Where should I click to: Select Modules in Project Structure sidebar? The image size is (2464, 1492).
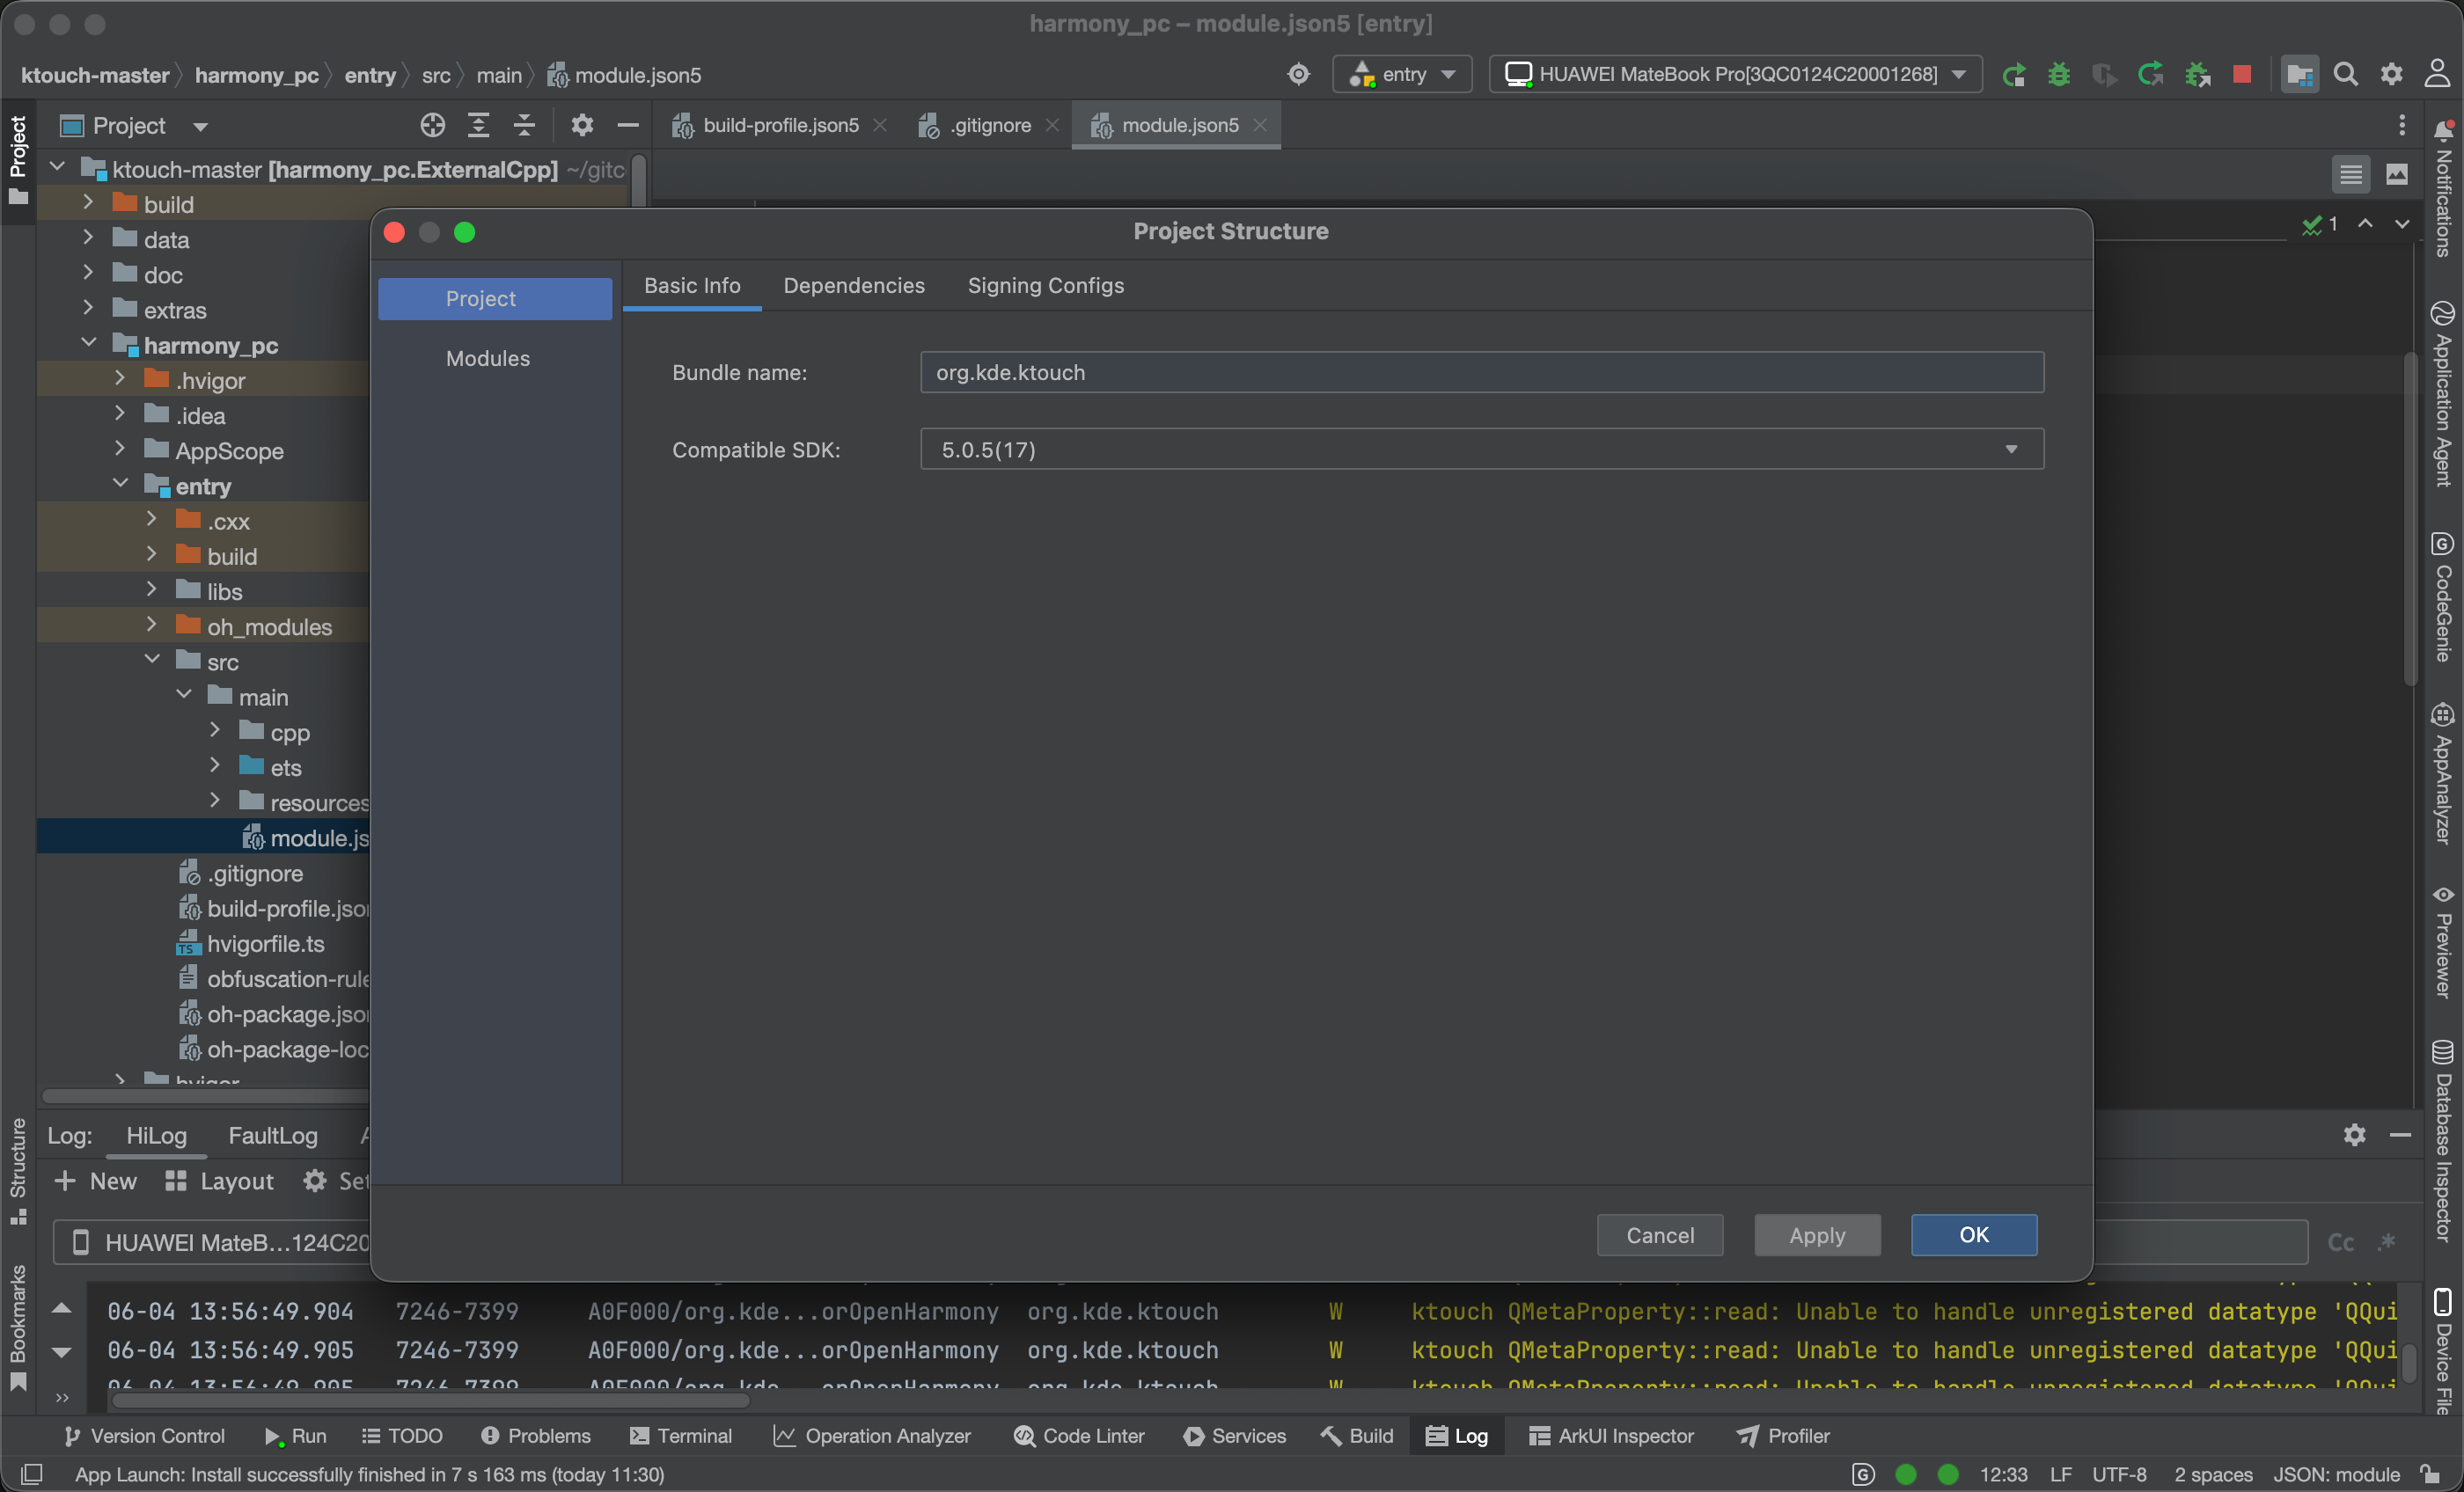[488, 358]
